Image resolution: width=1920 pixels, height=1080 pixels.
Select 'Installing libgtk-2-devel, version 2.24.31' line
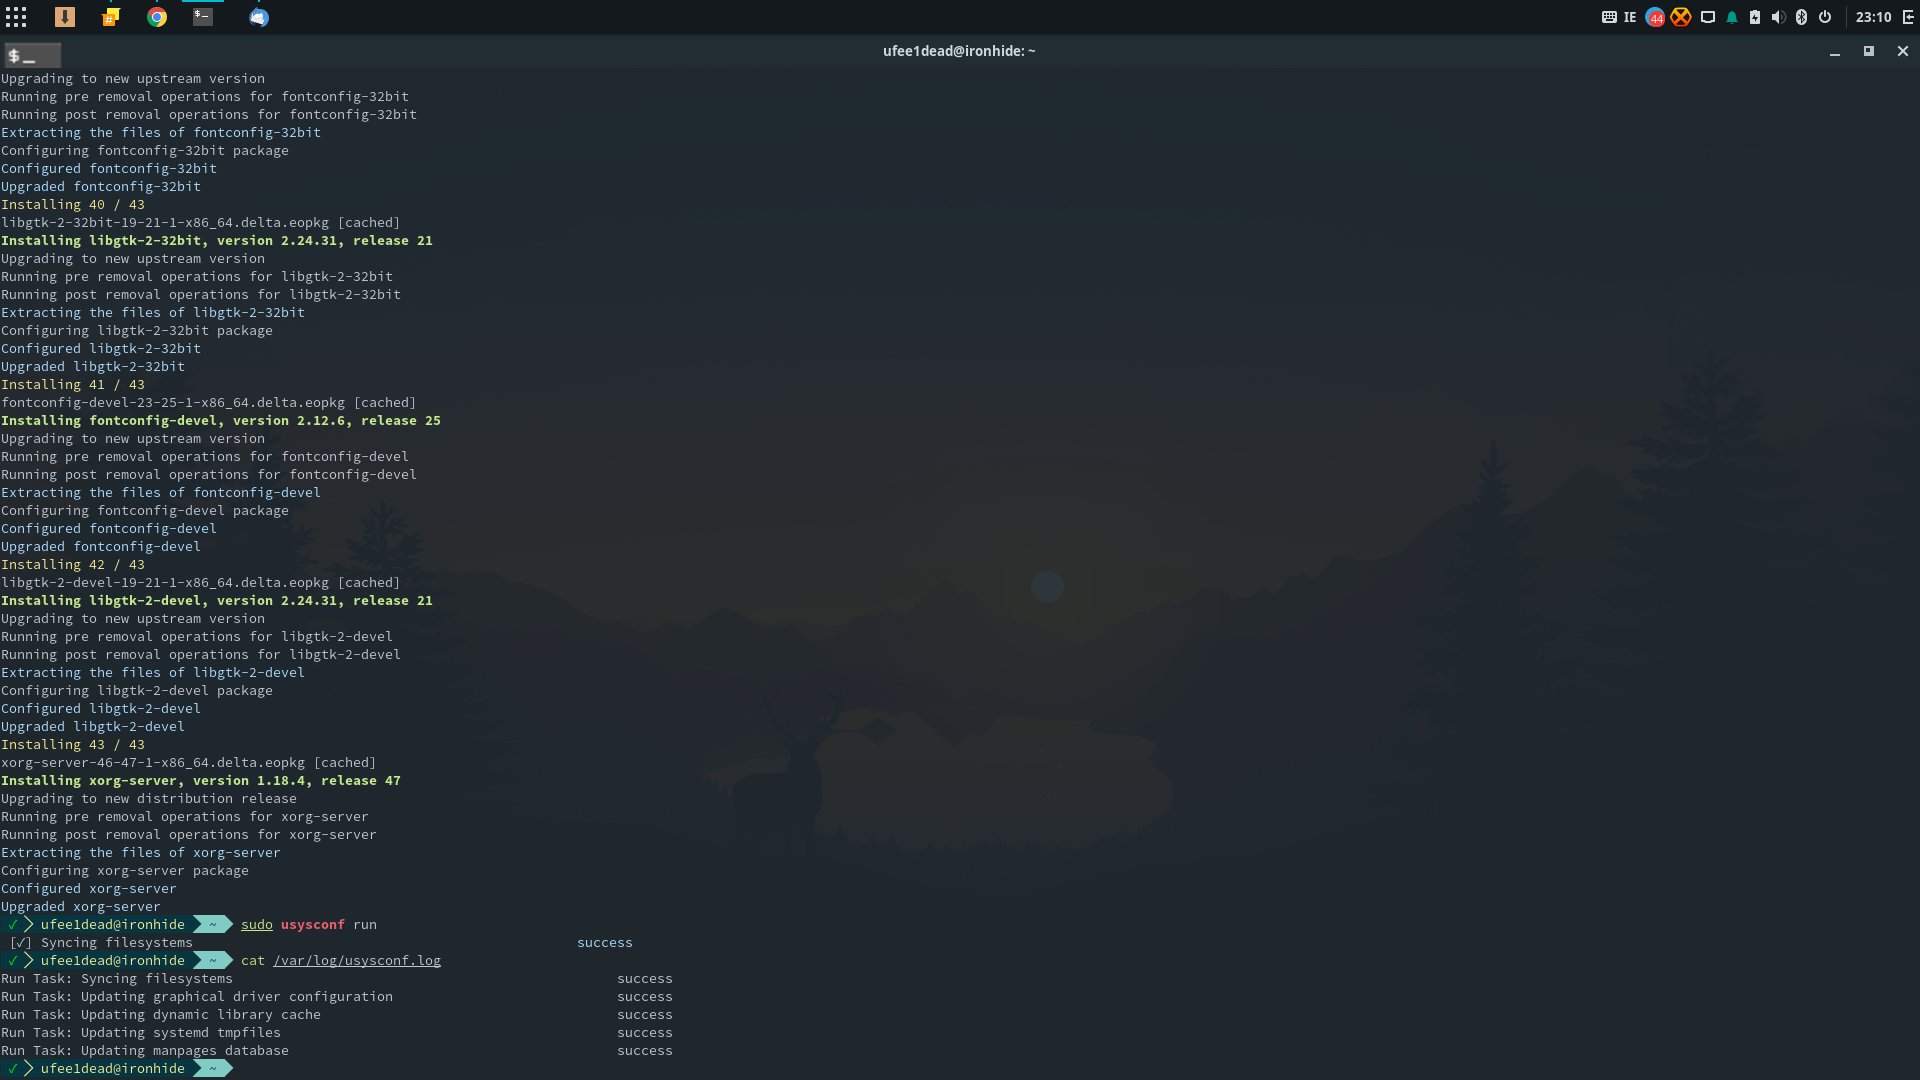pos(217,601)
